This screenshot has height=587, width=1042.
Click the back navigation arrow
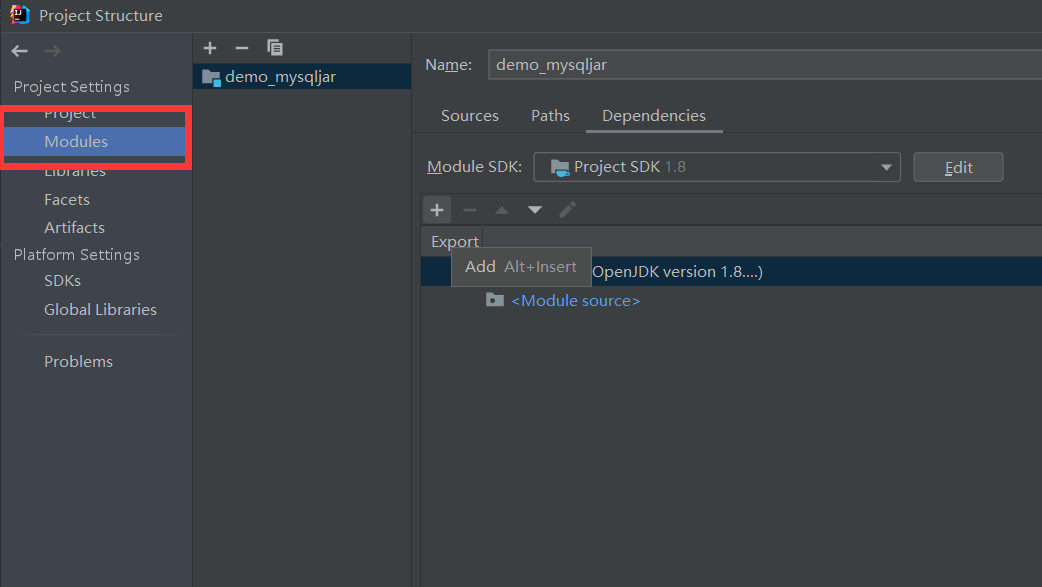click(x=19, y=51)
